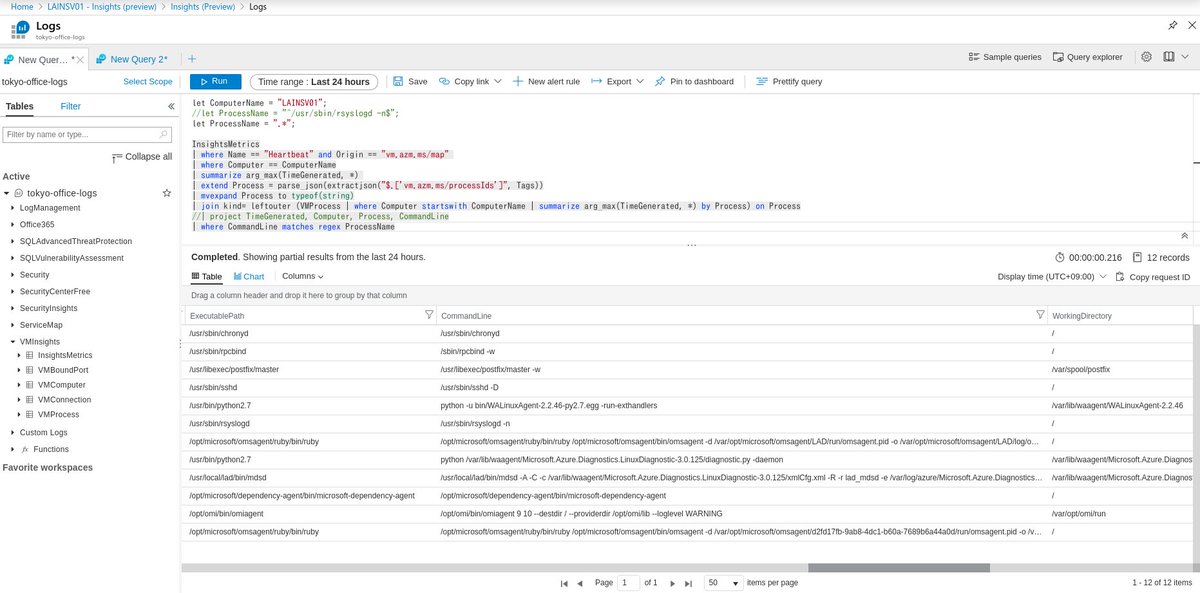This screenshot has width=1200, height=593.
Task: Switch to the Tables tab
Action: click(x=20, y=106)
